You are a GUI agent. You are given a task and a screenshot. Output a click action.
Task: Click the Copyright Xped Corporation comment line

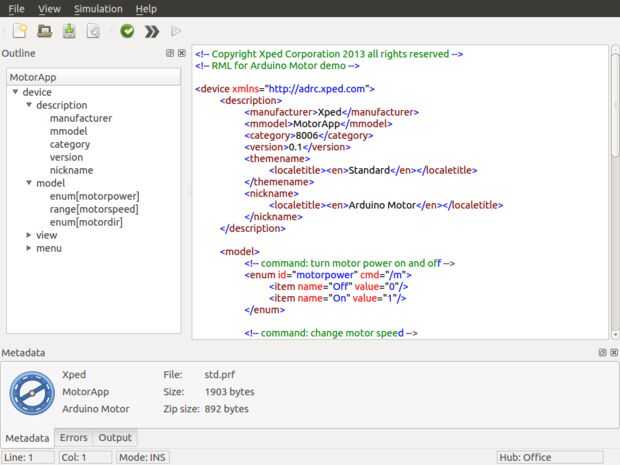tap(329, 54)
